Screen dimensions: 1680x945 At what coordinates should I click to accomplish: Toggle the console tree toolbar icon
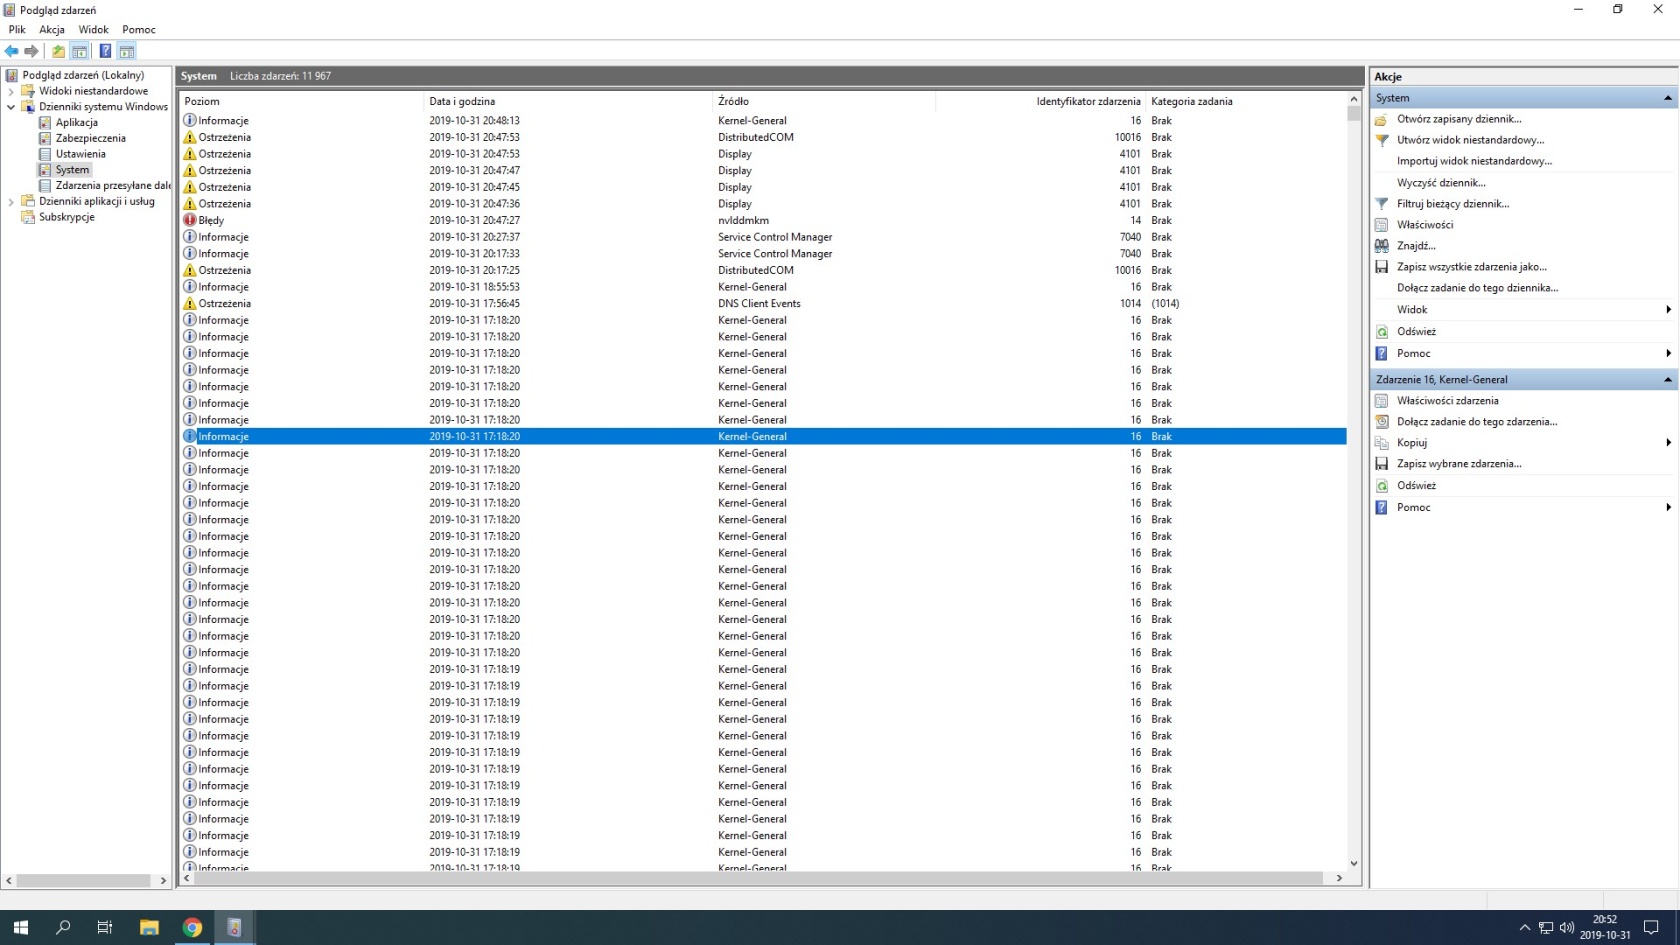click(x=79, y=51)
